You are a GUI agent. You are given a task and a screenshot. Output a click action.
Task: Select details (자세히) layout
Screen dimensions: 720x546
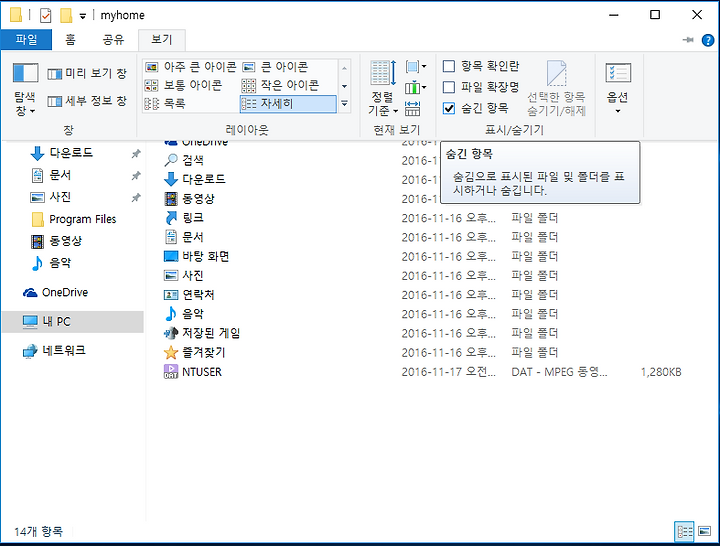coord(288,104)
